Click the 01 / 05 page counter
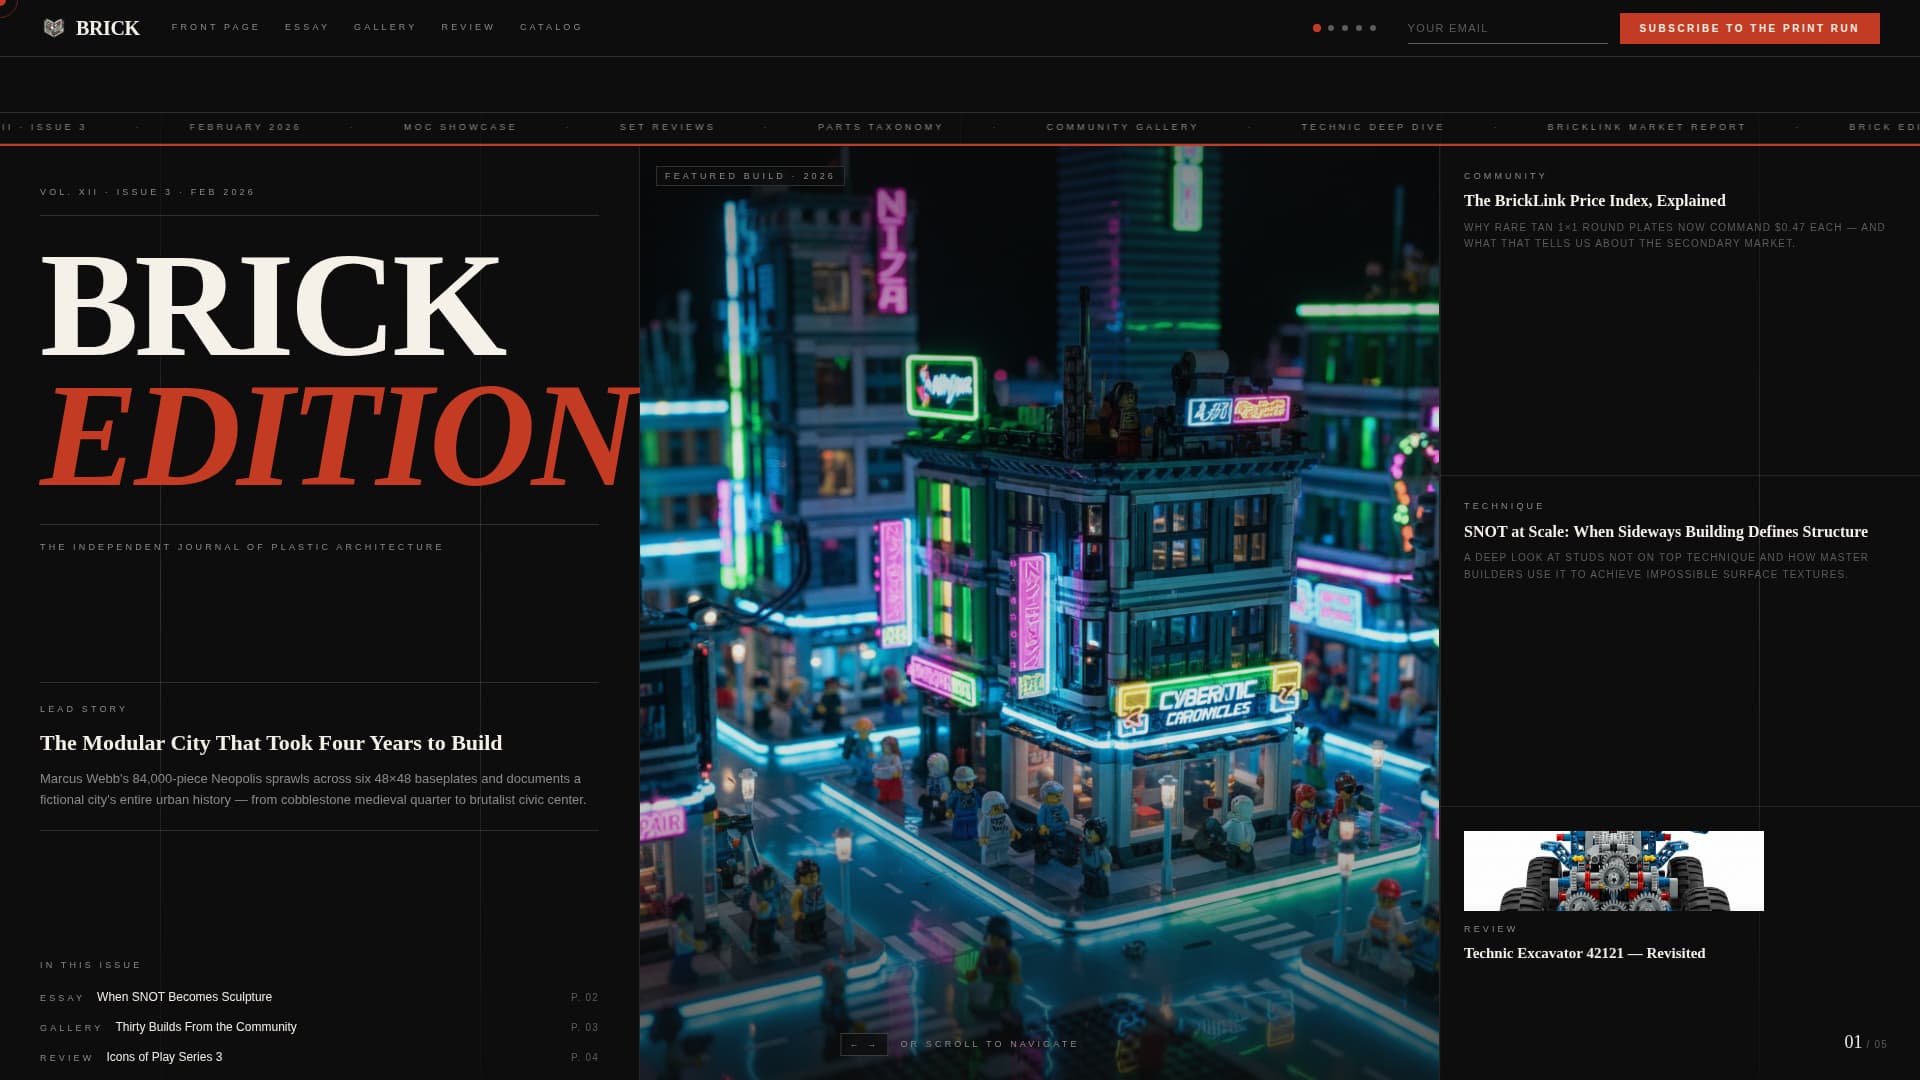Screen dimensions: 1920x1080 1865,1042
